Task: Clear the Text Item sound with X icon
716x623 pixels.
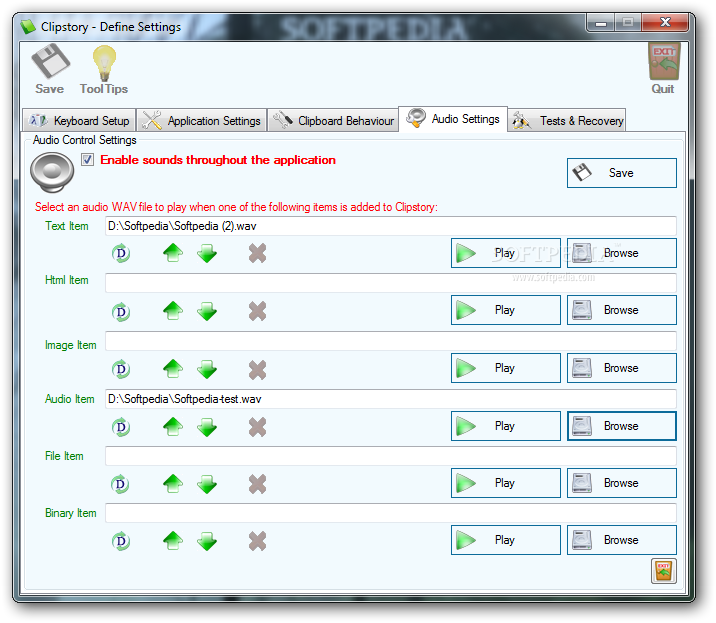Action: pyautogui.click(x=258, y=253)
